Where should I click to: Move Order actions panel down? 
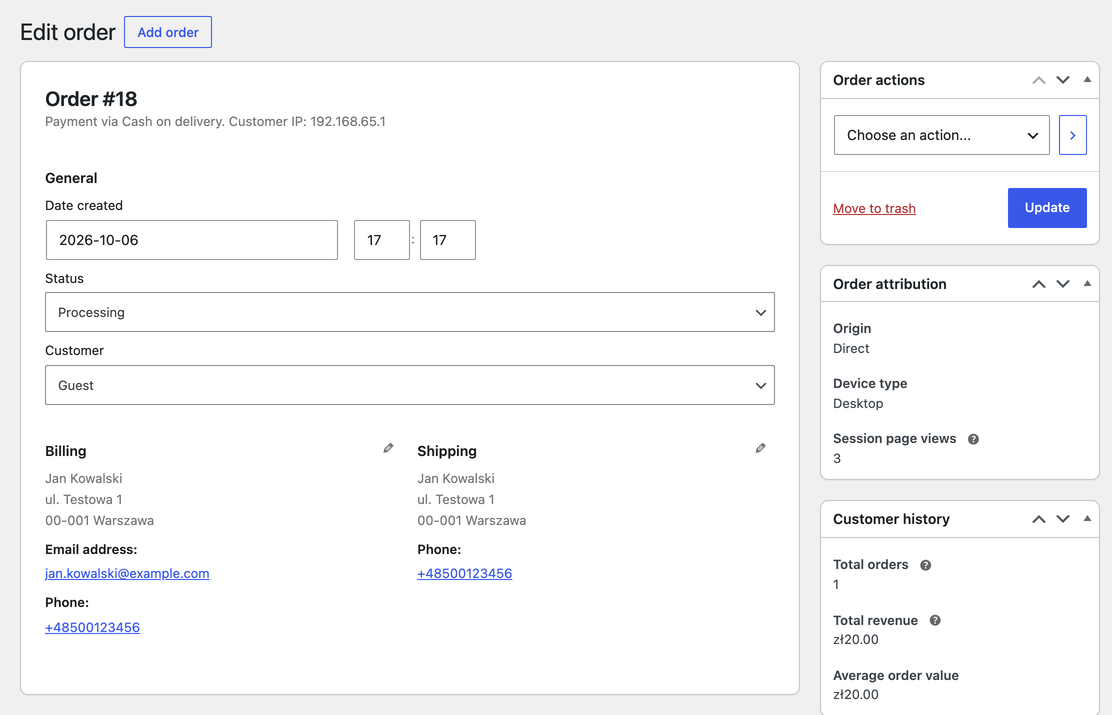(x=1063, y=80)
